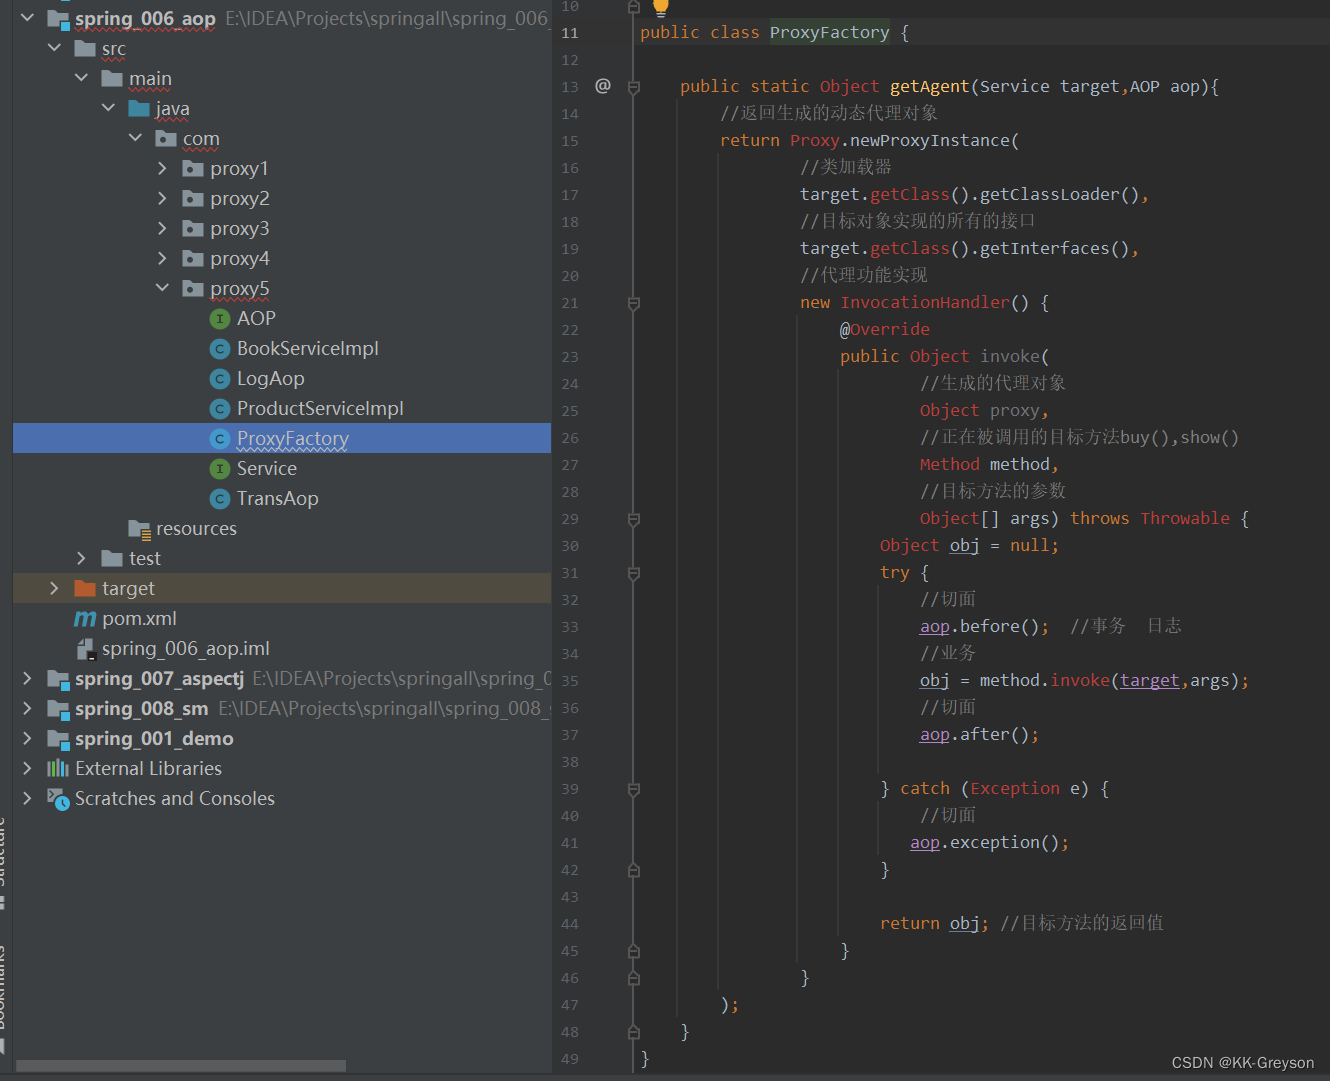Fold the catch block at line 39
Viewport: 1330px width, 1081px height.
click(633, 789)
